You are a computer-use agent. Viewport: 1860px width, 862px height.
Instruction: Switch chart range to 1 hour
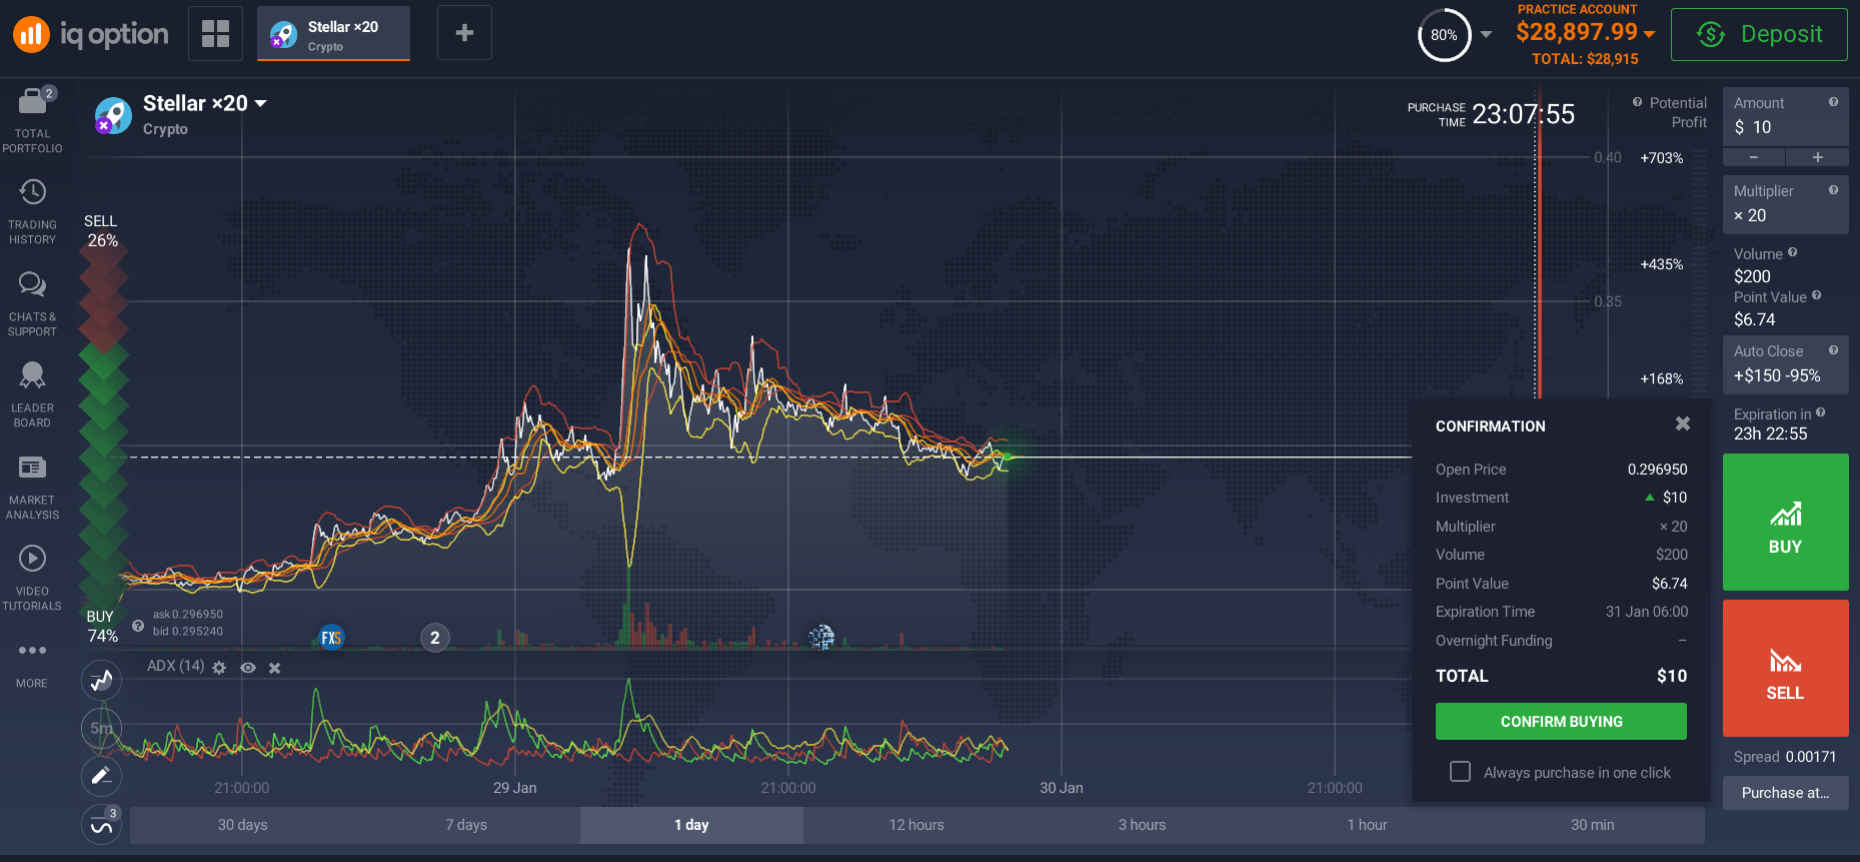pyautogui.click(x=1367, y=825)
